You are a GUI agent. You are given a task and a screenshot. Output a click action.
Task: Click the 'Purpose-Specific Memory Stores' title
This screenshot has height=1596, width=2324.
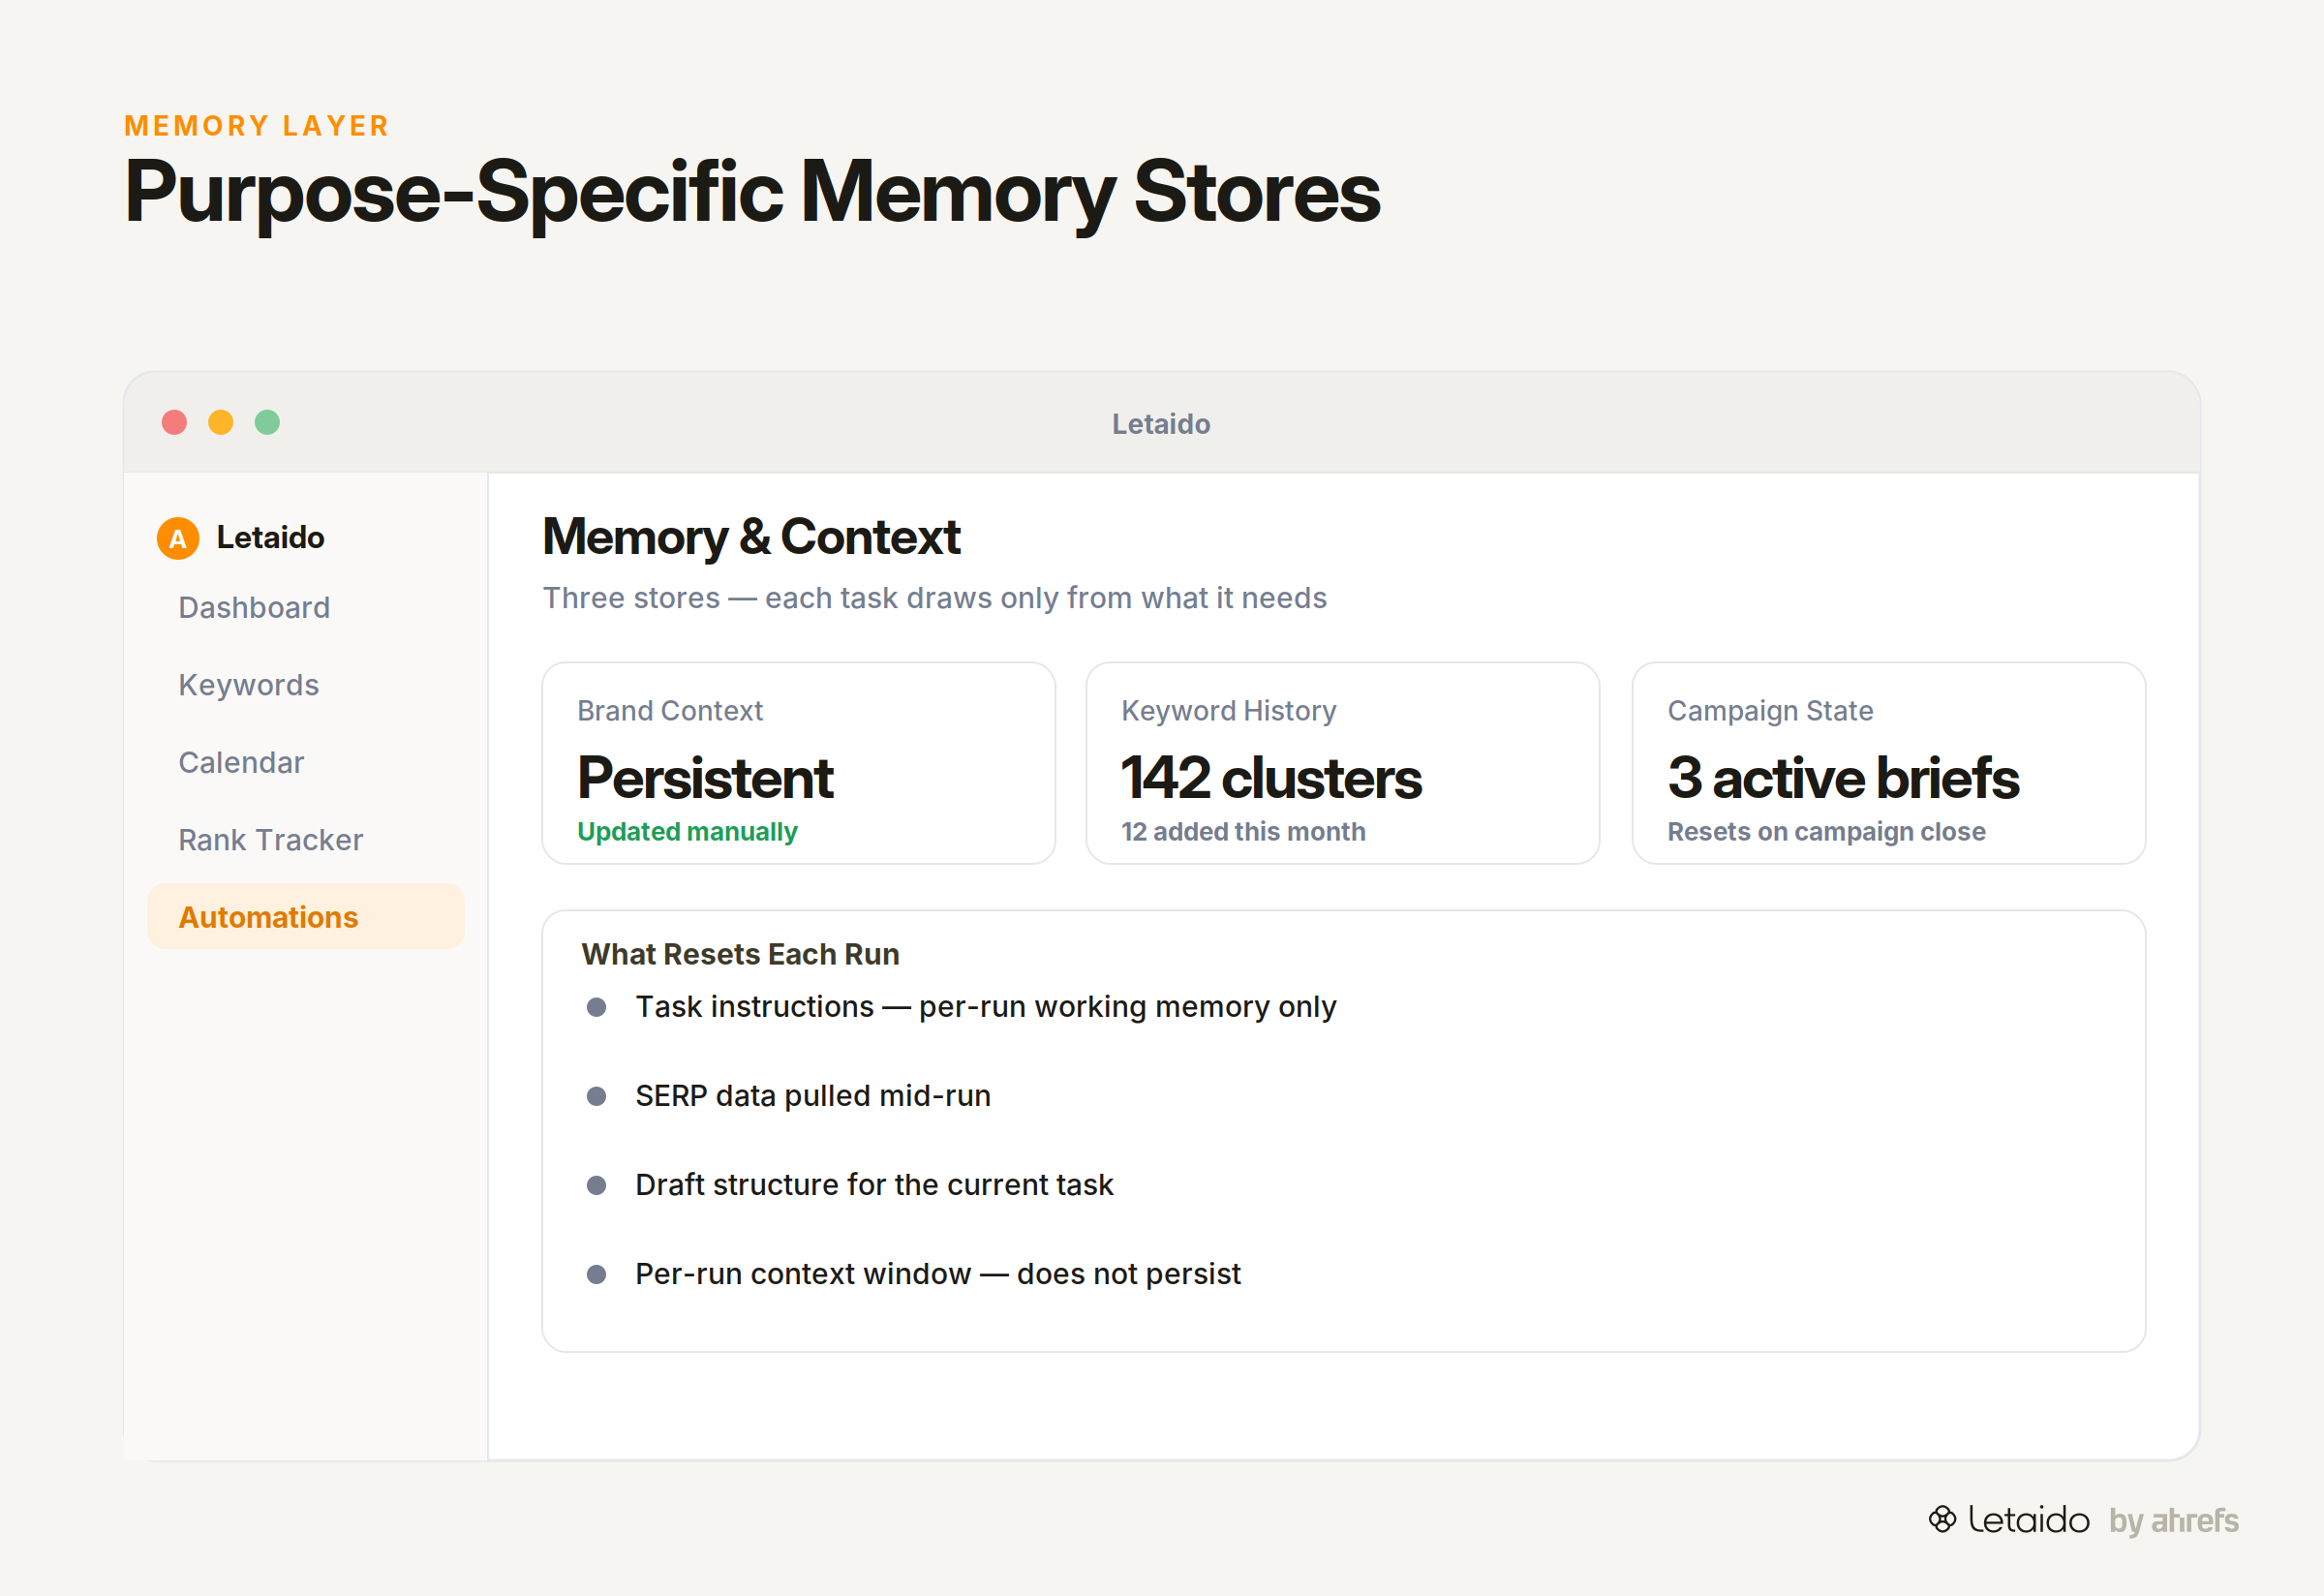coord(752,193)
